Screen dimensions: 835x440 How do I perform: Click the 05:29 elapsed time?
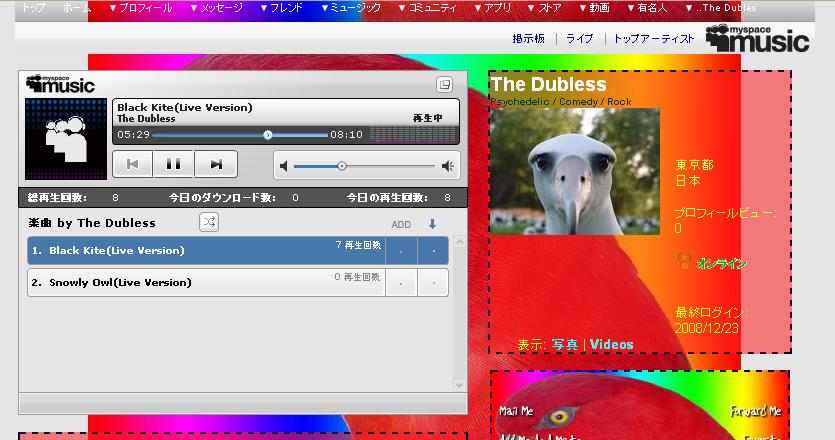click(x=133, y=135)
